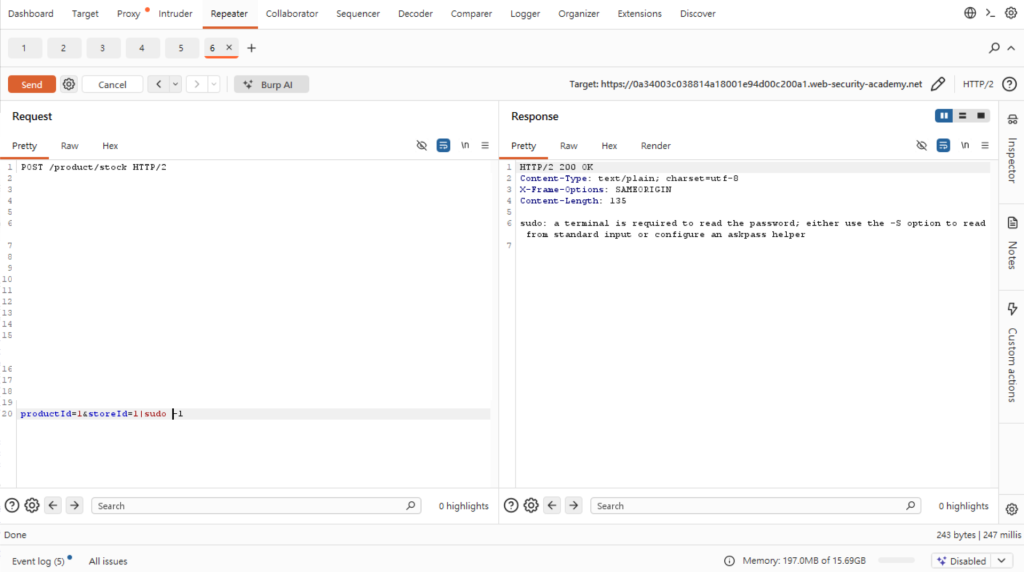Toggle hide non-printable chars in Request
Image resolution: width=1024 pixels, height=572 pixels.
(422, 145)
